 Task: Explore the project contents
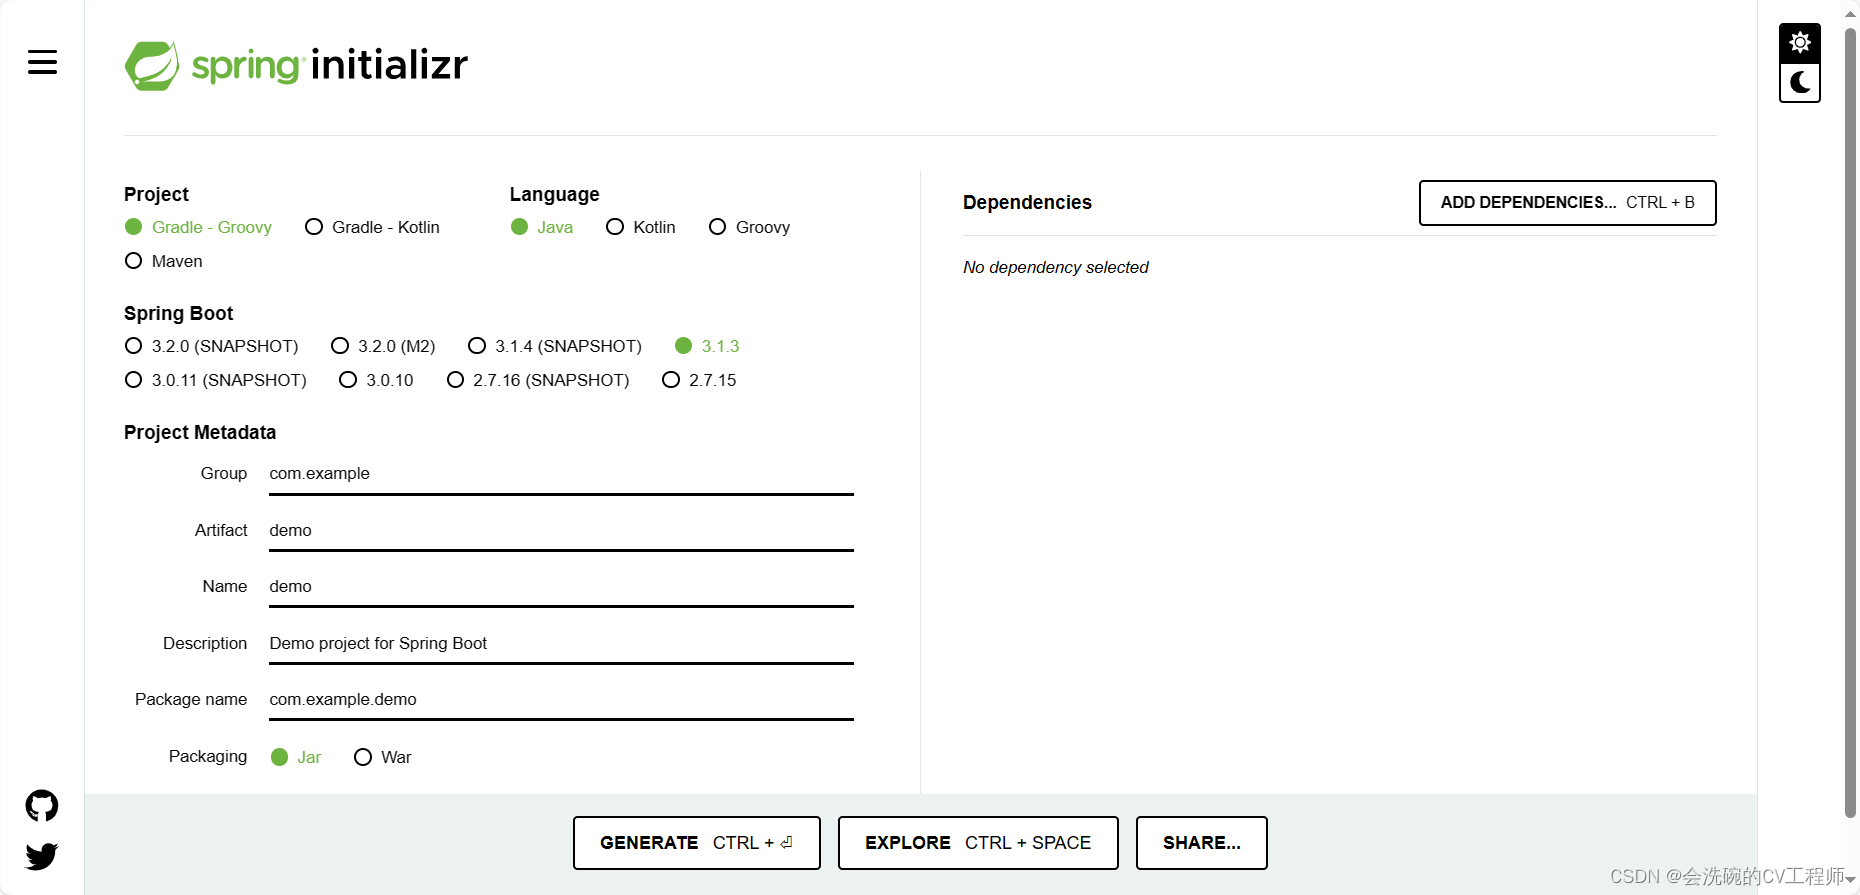[x=978, y=843]
